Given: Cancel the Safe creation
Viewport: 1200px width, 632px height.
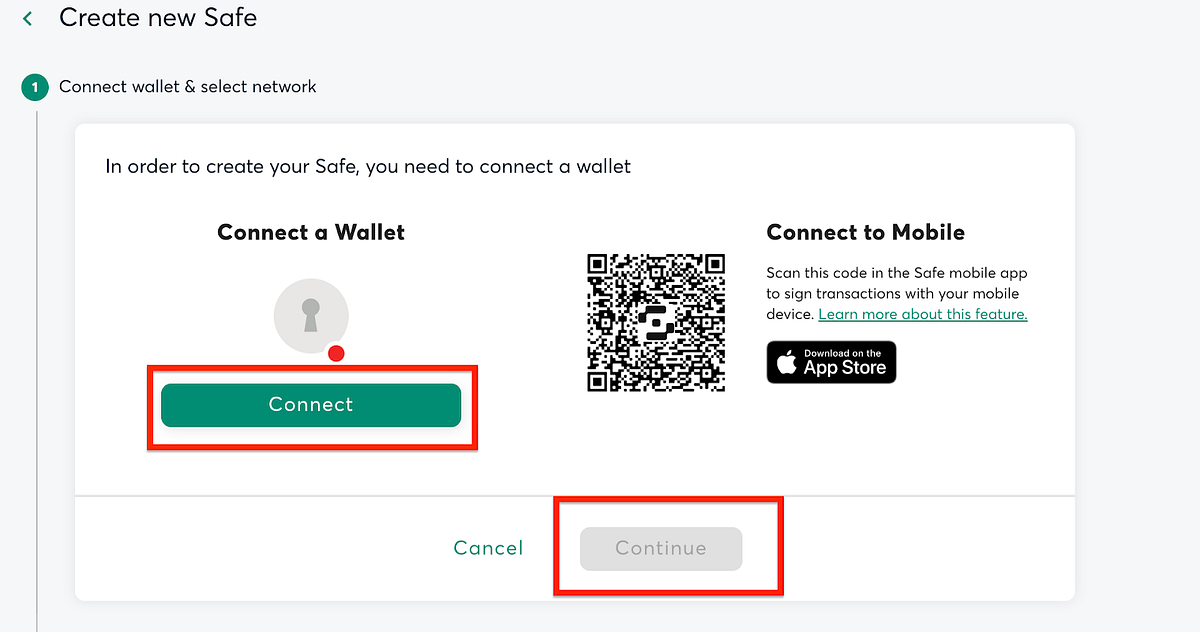Looking at the screenshot, I should coord(488,548).
